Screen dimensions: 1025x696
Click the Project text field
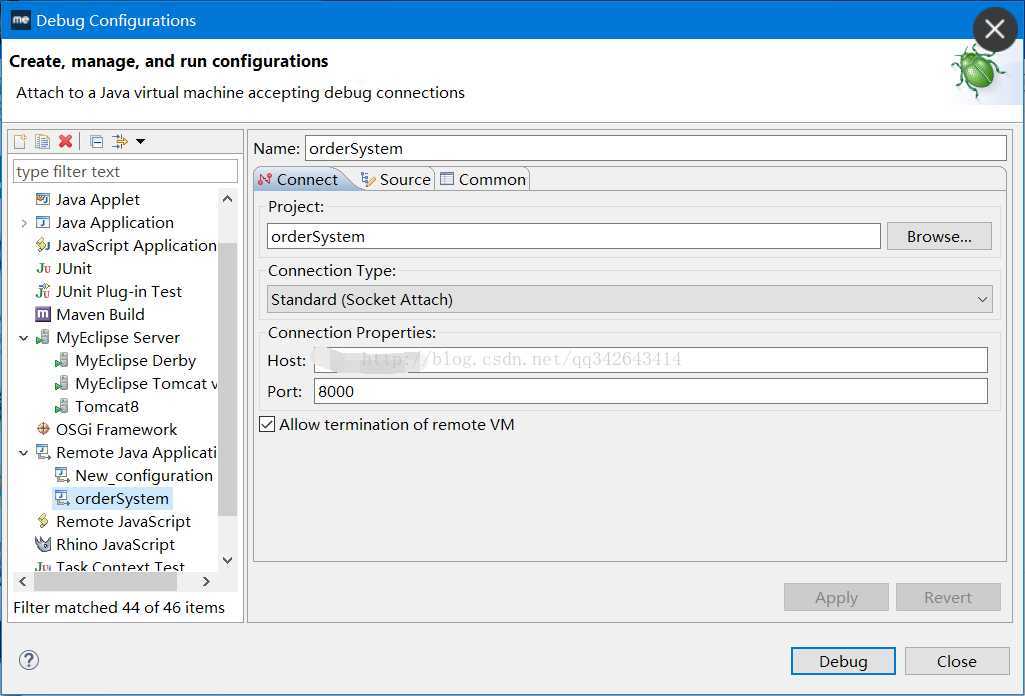pyautogui.click(x=573, y=237)
